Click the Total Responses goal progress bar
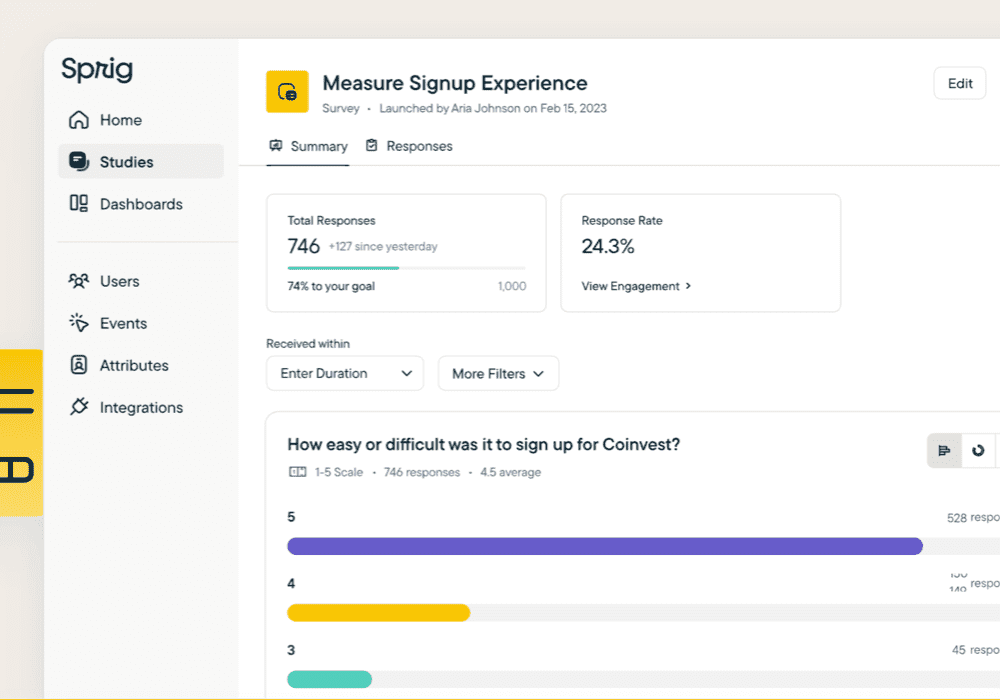The height and width of the screenshot is (700, 1000). pyautogui.click(x=407, y=268)
